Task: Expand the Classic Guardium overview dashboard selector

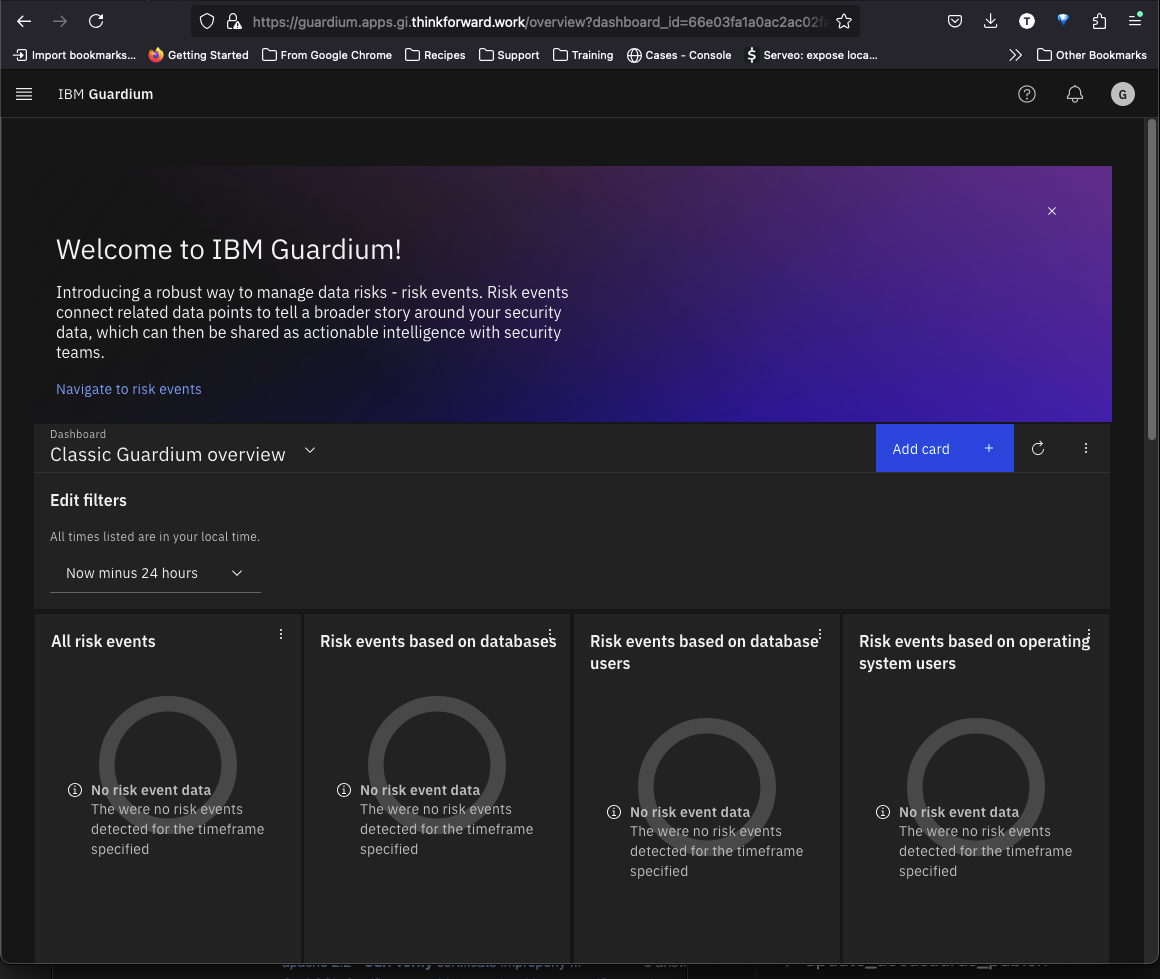Action: pyautogui.click(x=310, y=451)
